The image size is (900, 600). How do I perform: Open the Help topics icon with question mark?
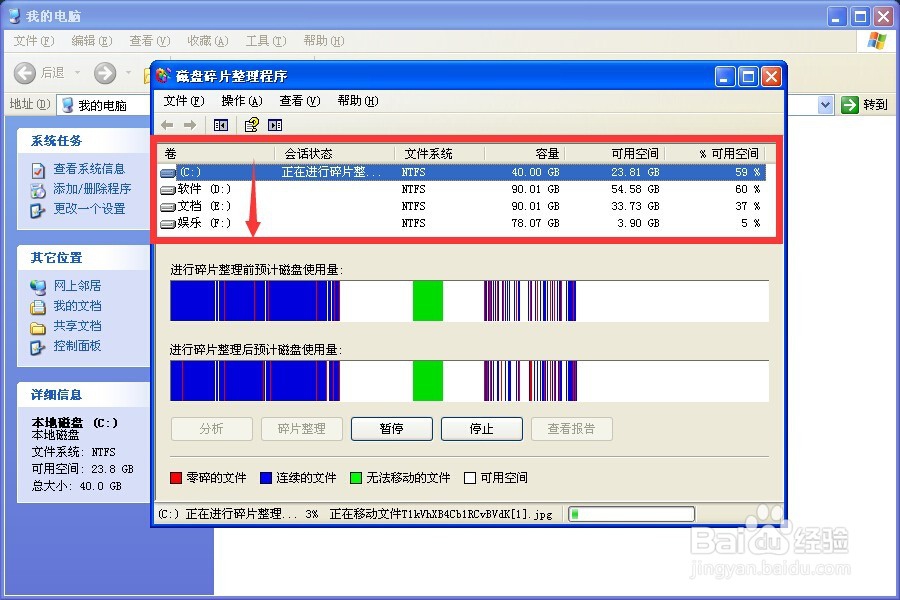pyautogui.click(x=250, y=124)
